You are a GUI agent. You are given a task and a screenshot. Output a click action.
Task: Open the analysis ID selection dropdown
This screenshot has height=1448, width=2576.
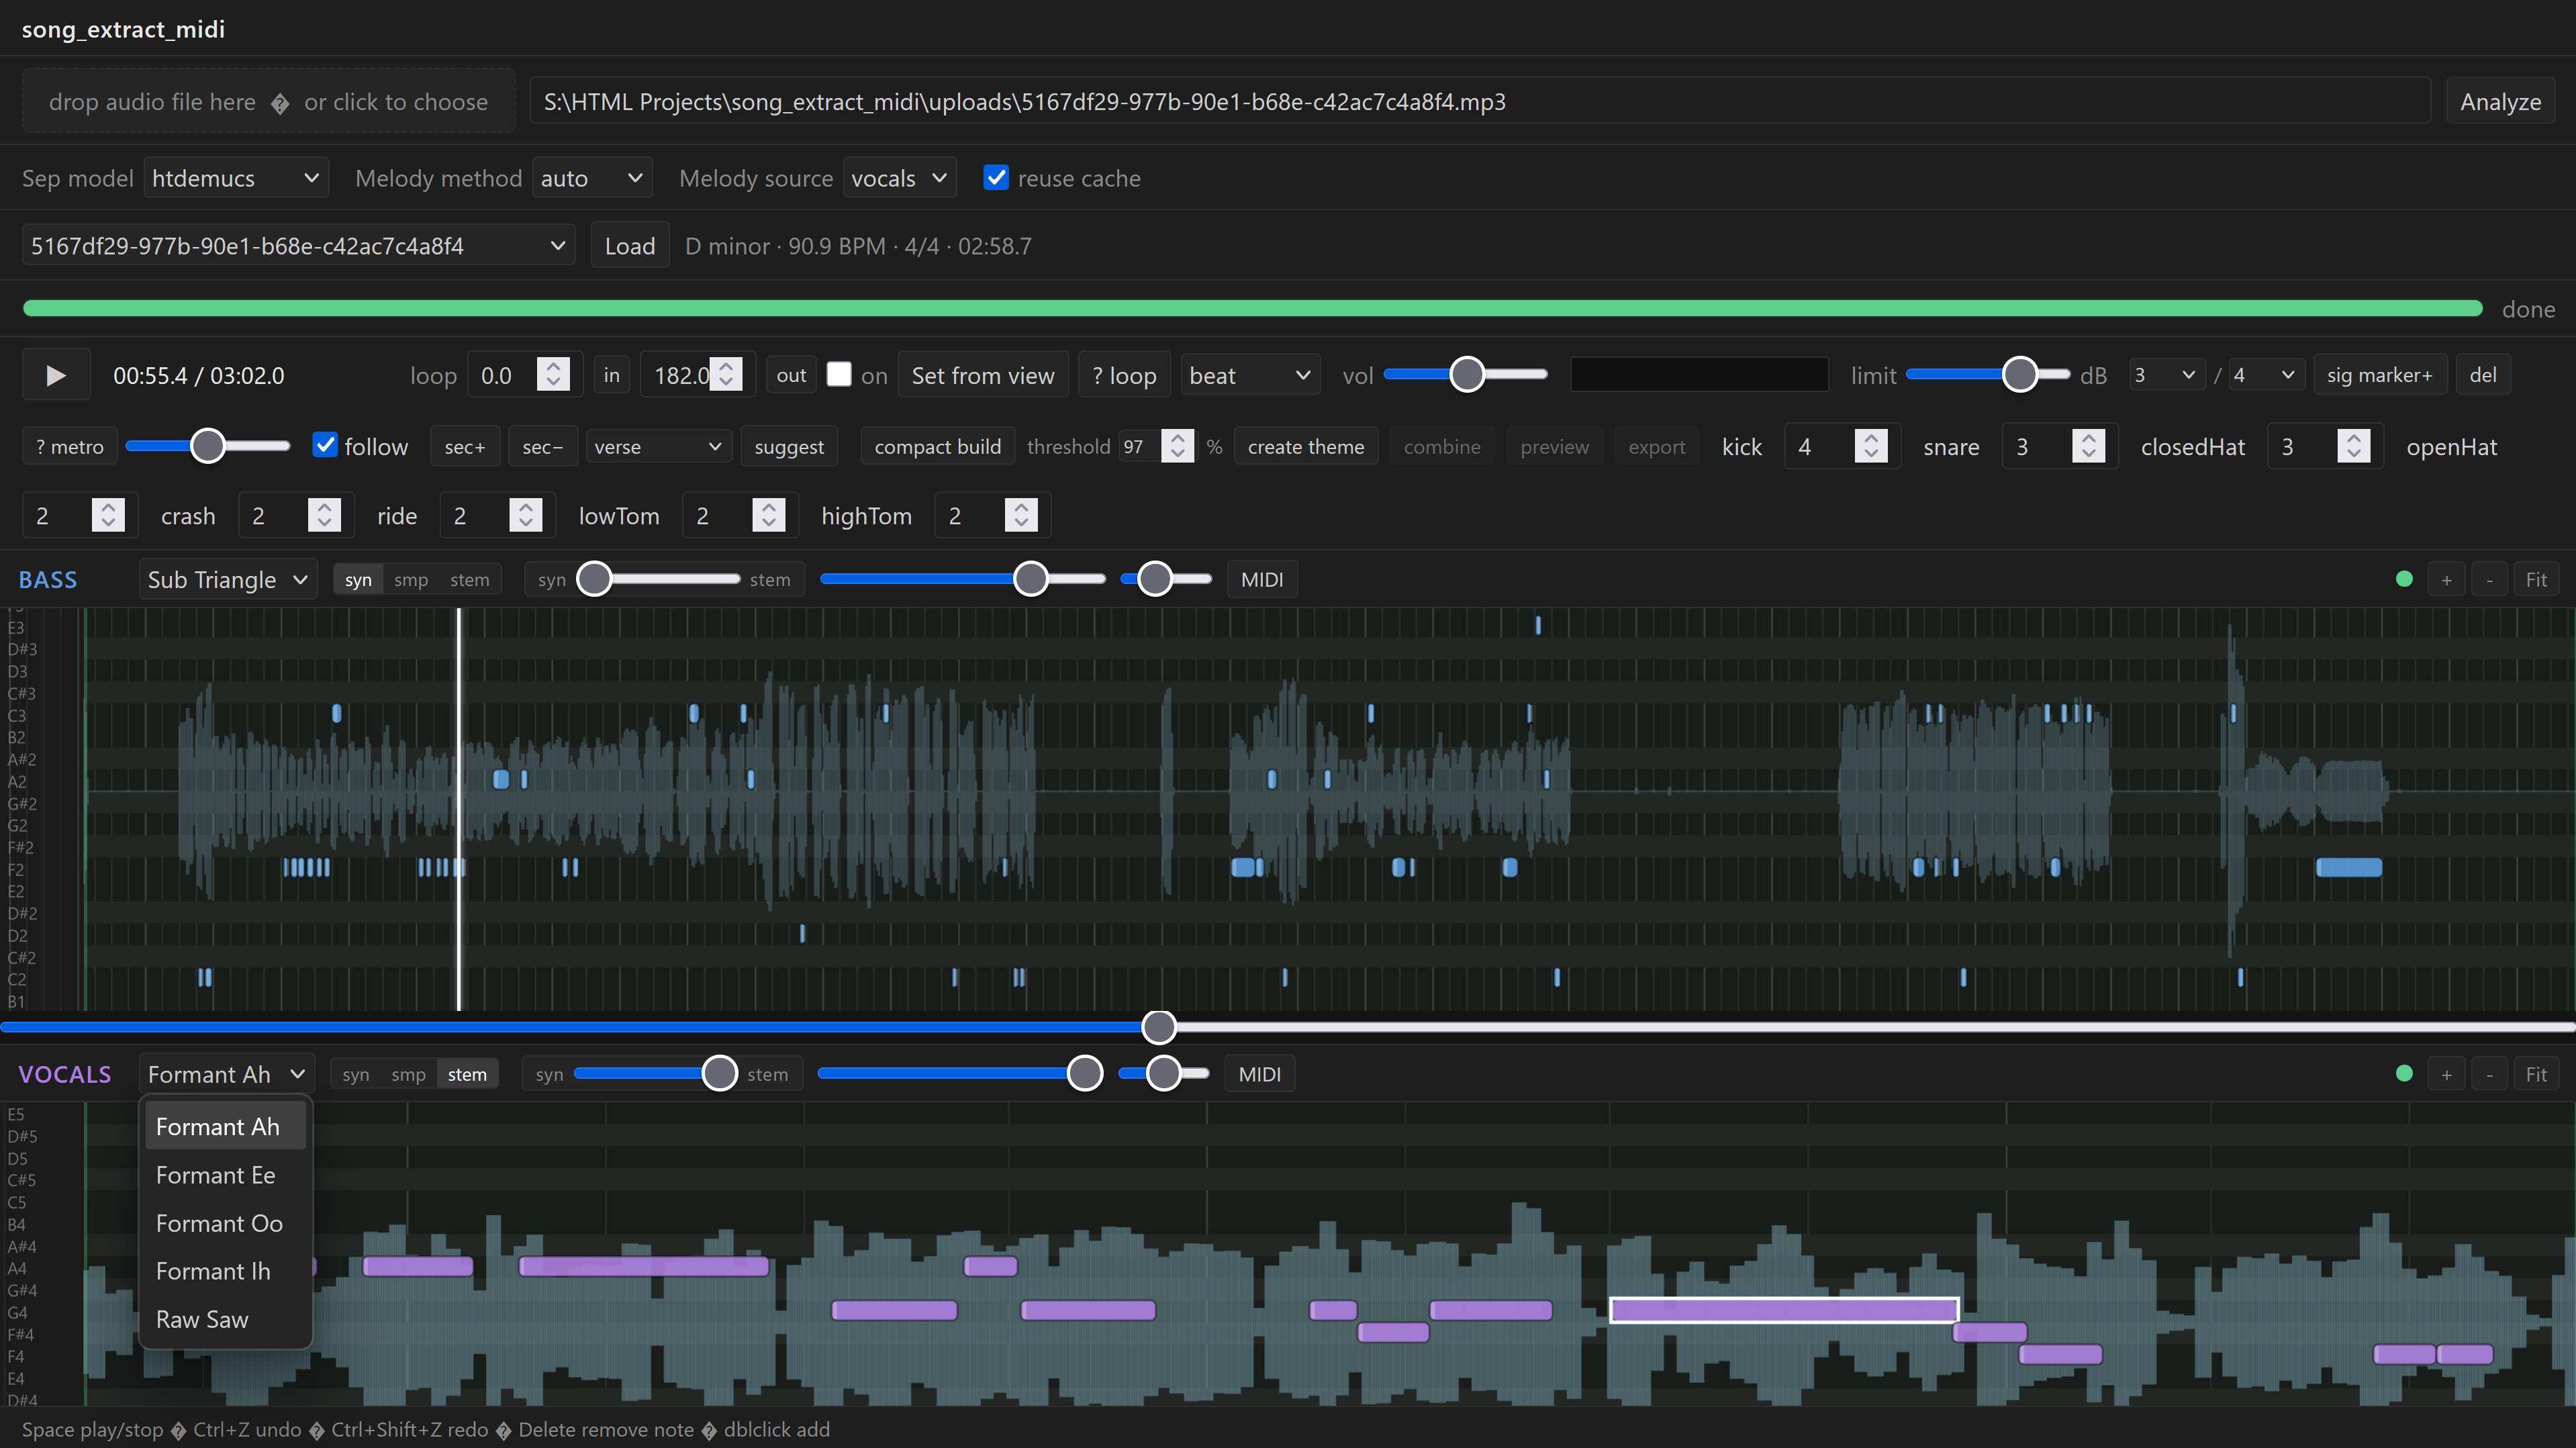pyautogui.click(x=298, y=246)
